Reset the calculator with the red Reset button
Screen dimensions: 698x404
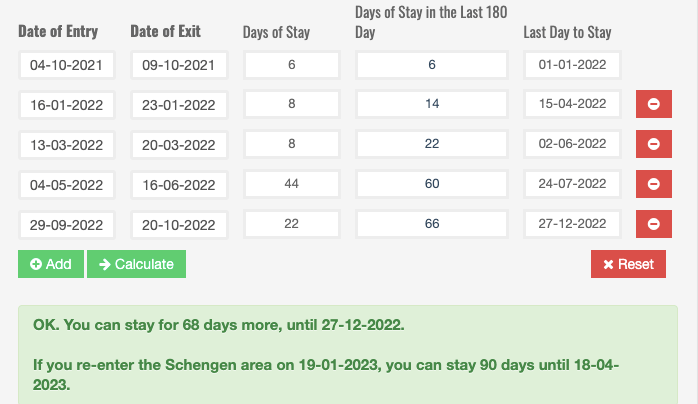628,264
